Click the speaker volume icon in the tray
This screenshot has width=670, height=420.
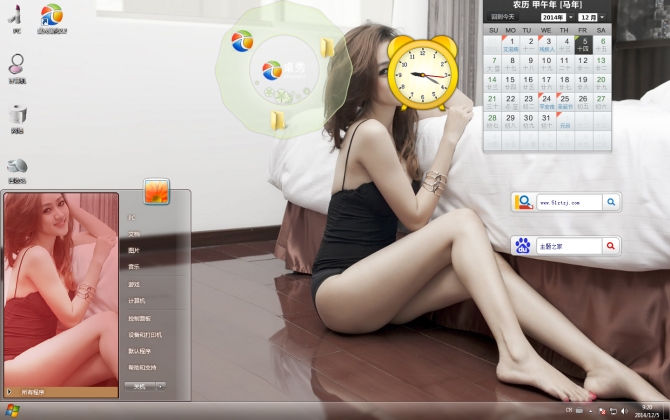(x=624, y=411)
